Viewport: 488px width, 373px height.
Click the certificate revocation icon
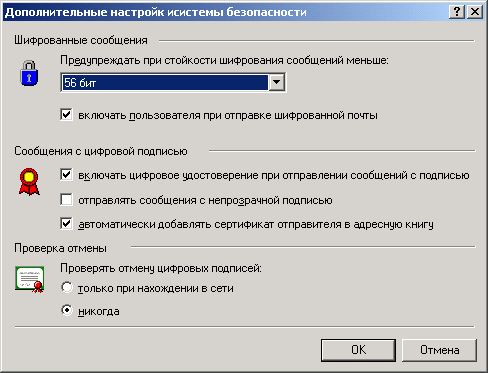(x=30, y=279)
